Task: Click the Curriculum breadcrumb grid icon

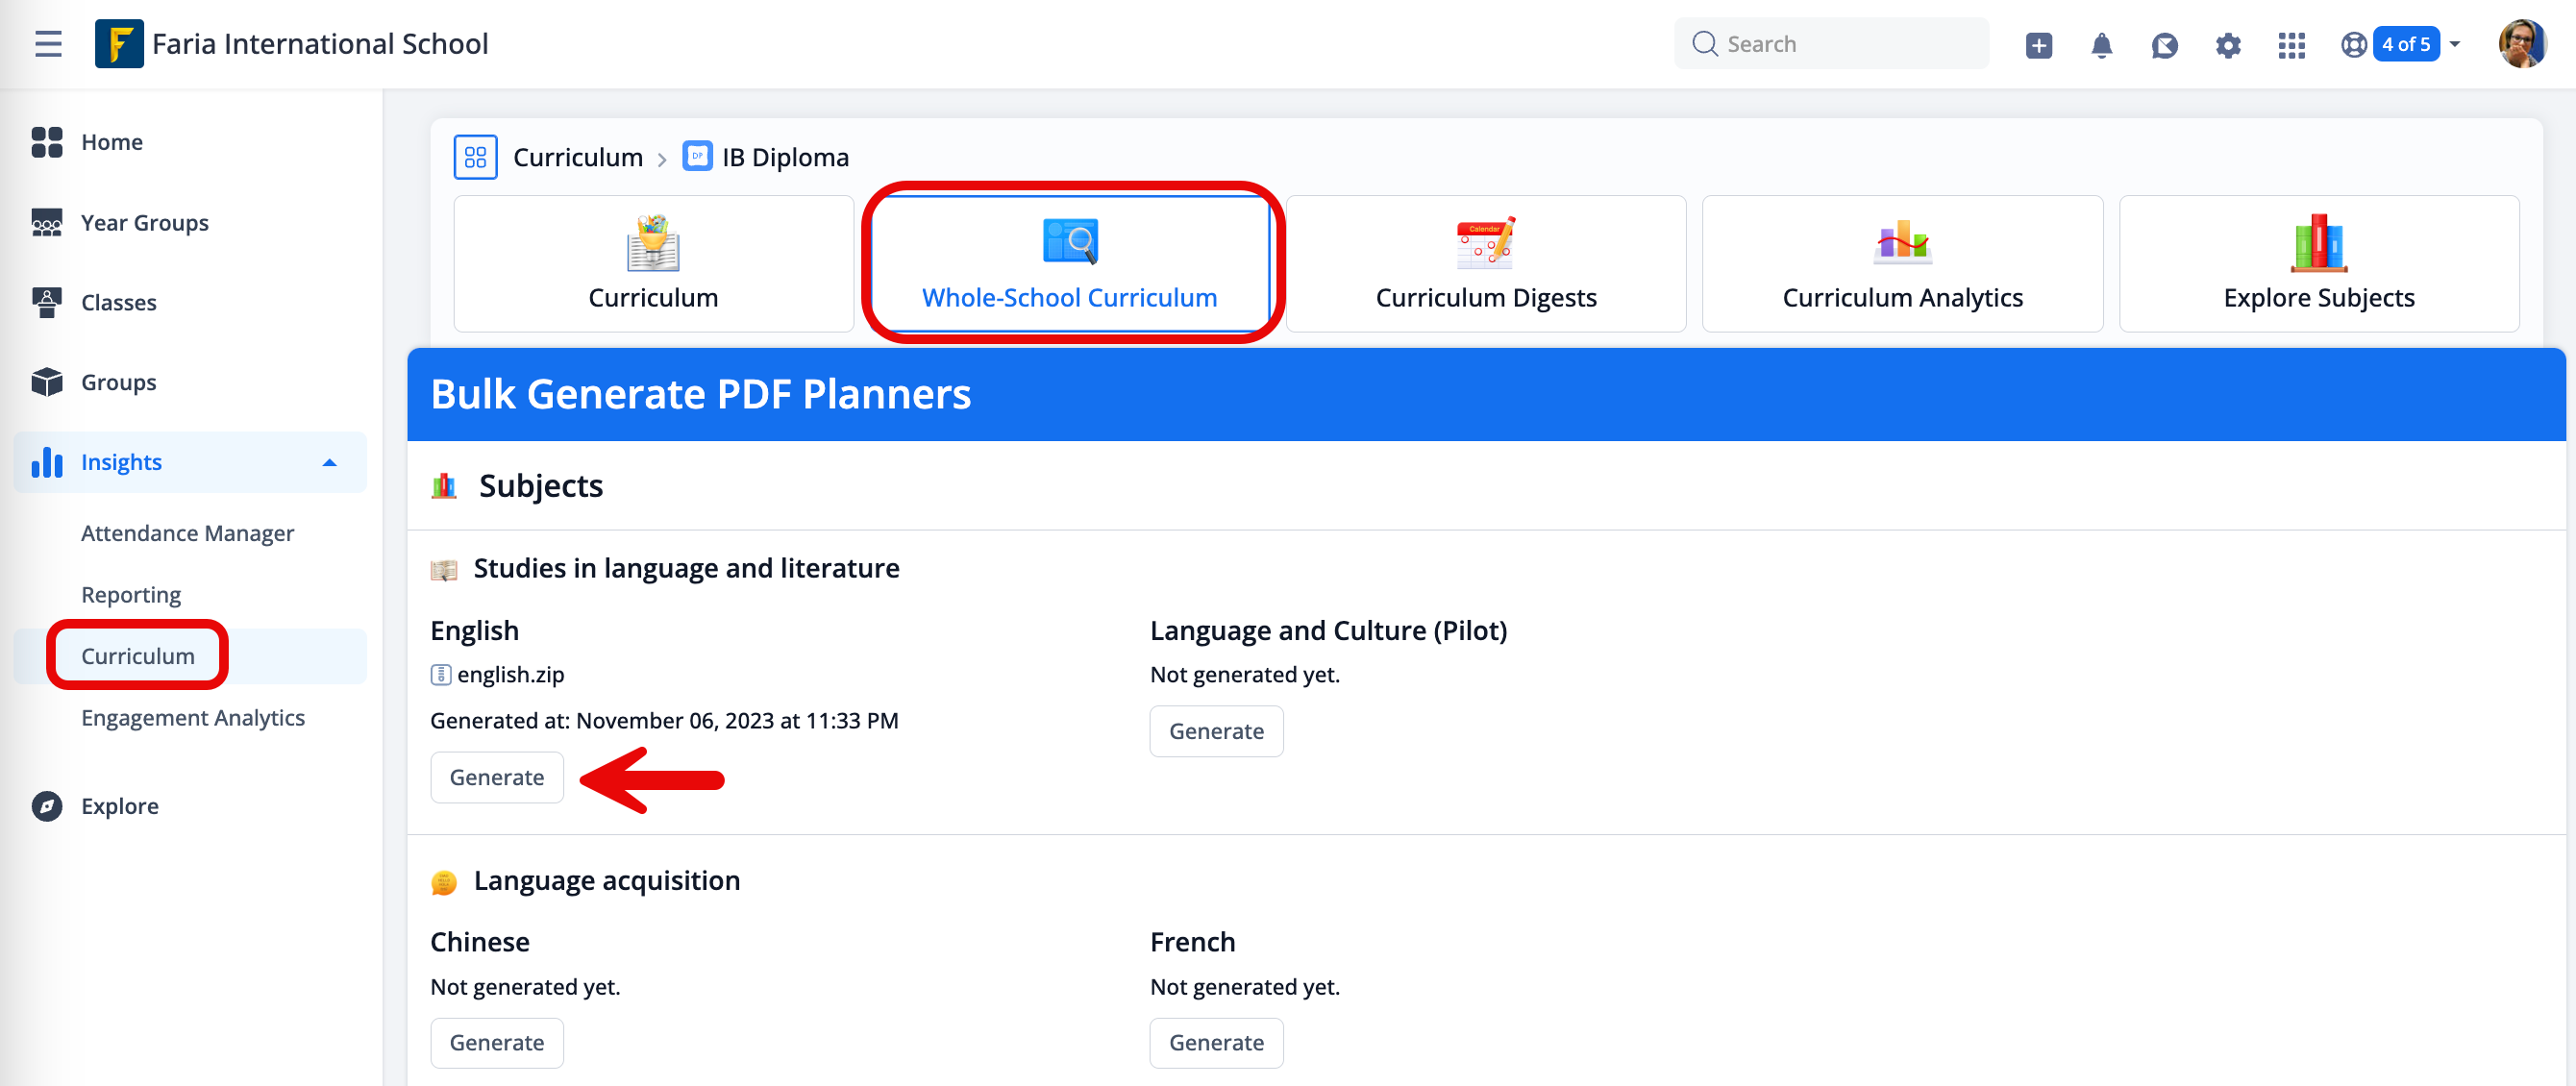Action: (x=475, y=157)
